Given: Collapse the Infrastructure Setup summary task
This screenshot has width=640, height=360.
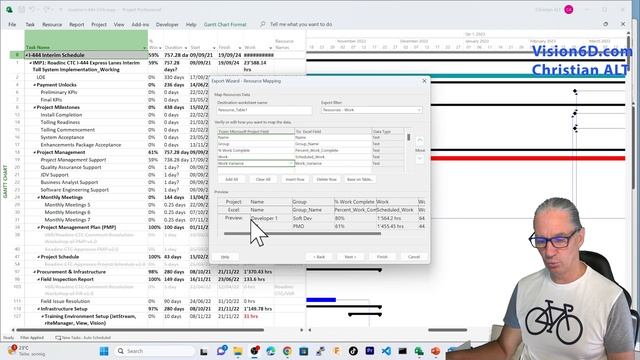Looking at the screenshot, I should tap(39, 309).
